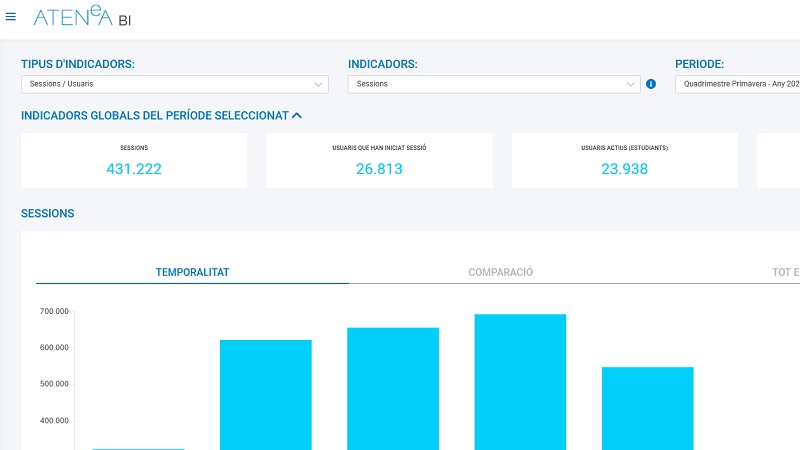Open the Període dropdown Quadrimestre Primavera
This screenshot has height=450, width=800.
click(738, 84)
